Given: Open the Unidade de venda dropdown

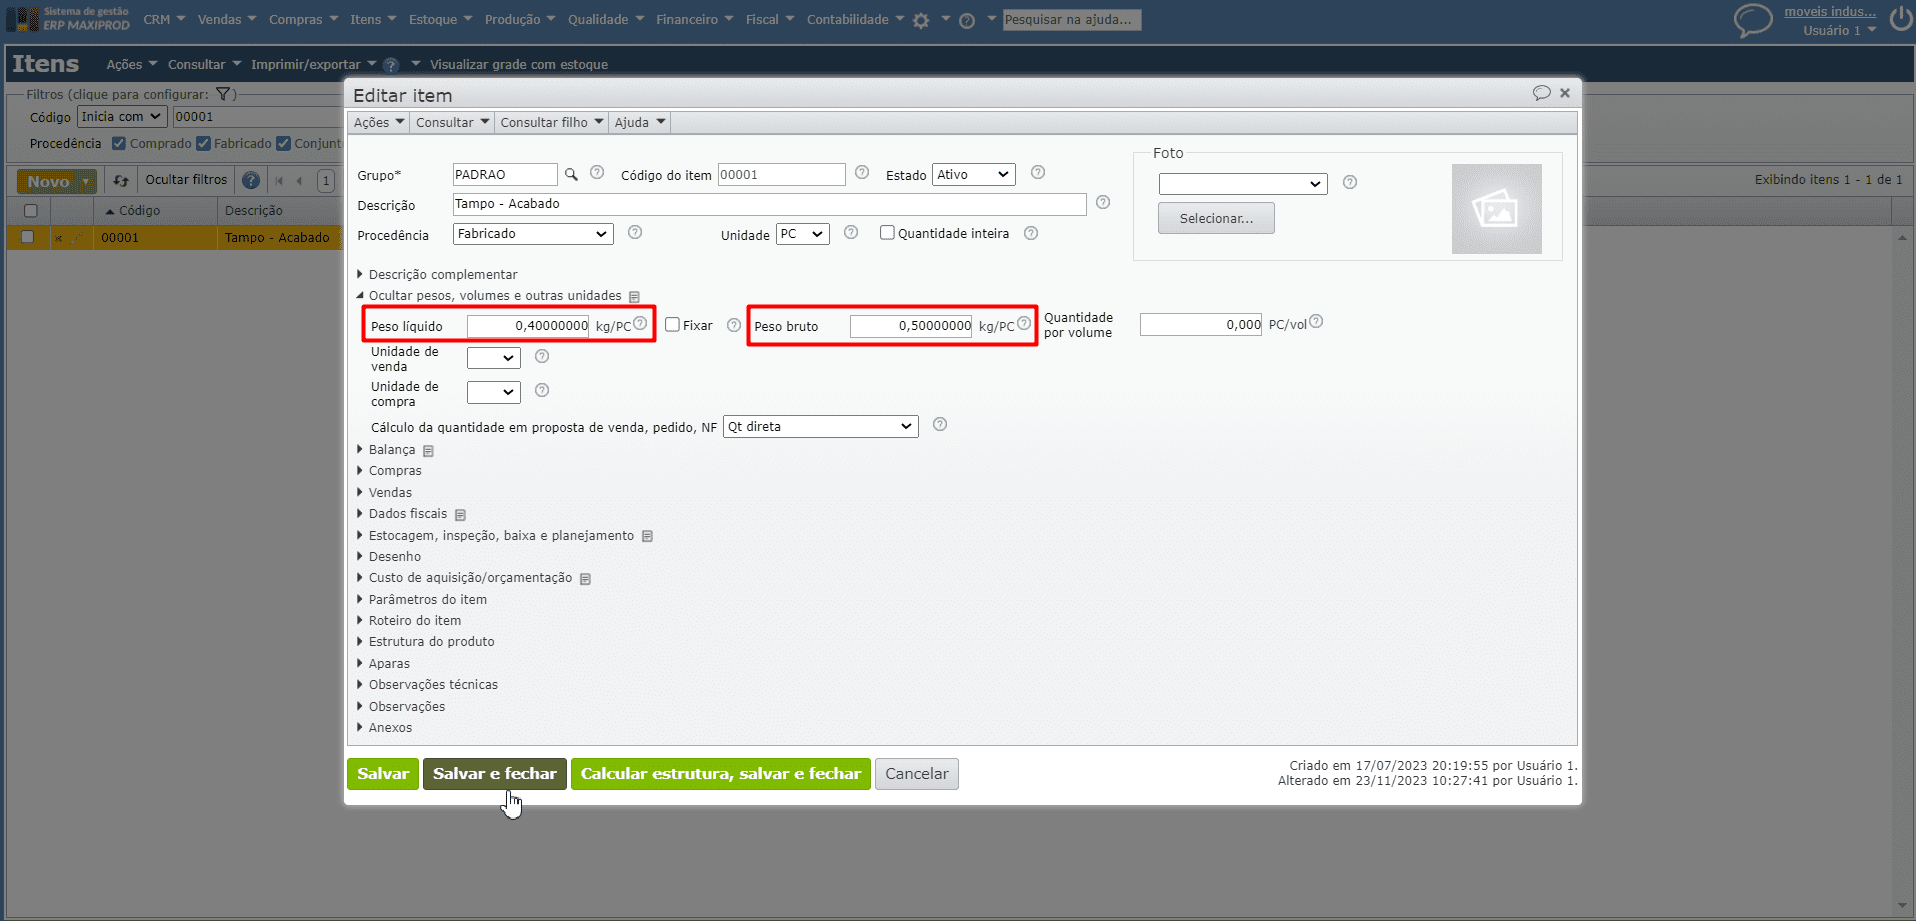Looking at the screenshot, I should click(x=494, y=358).
